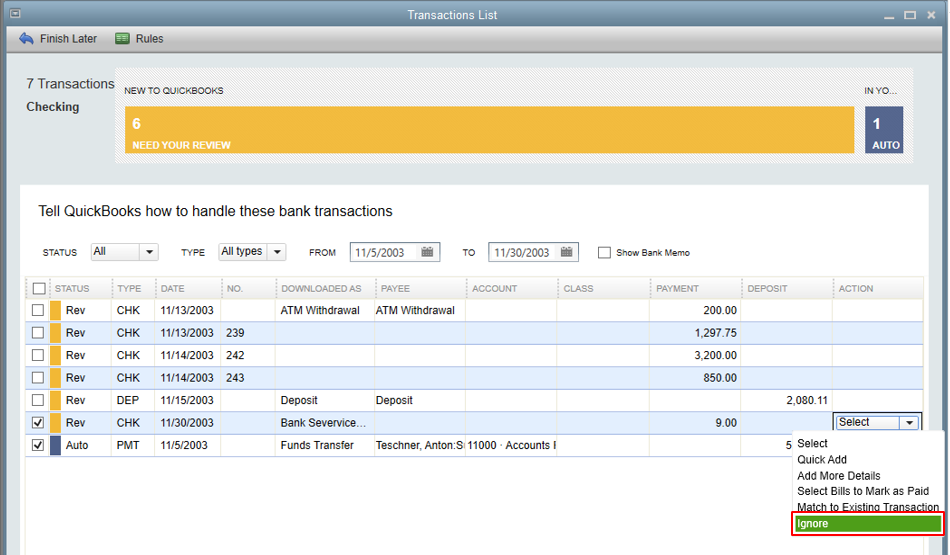Click 'Funds Transfer' downloaded-as cell

click(x=317, y=445)
